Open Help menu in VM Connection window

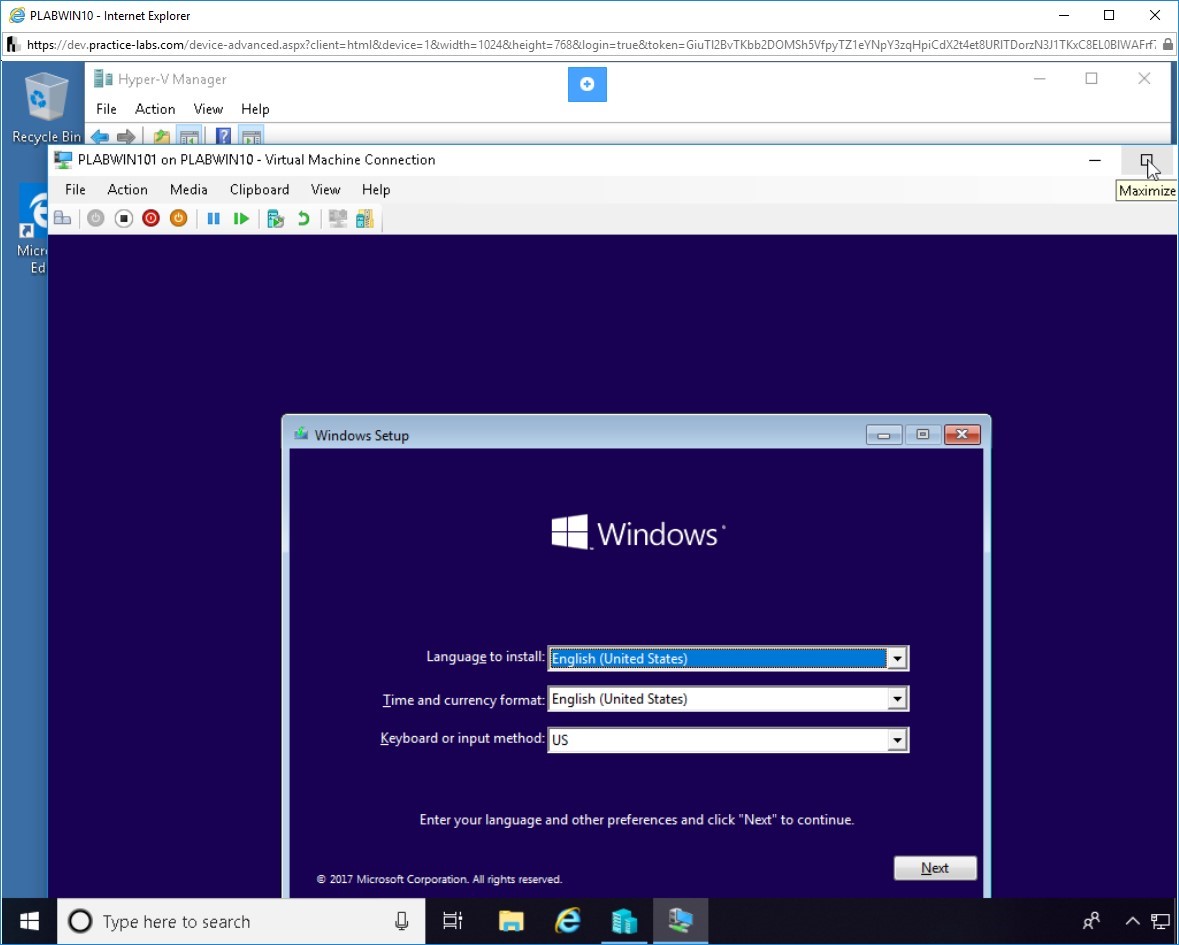pyautogui.click(x=376, y=189)
